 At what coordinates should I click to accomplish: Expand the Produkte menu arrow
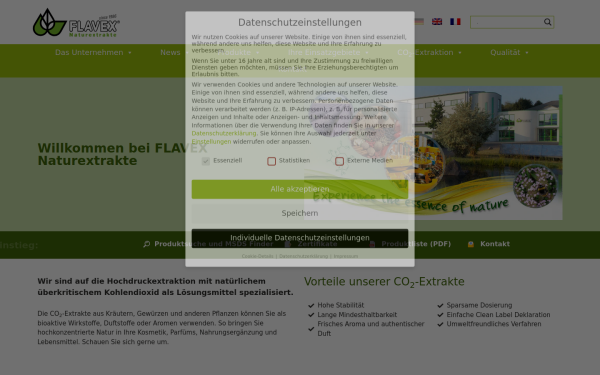[258, 53]
